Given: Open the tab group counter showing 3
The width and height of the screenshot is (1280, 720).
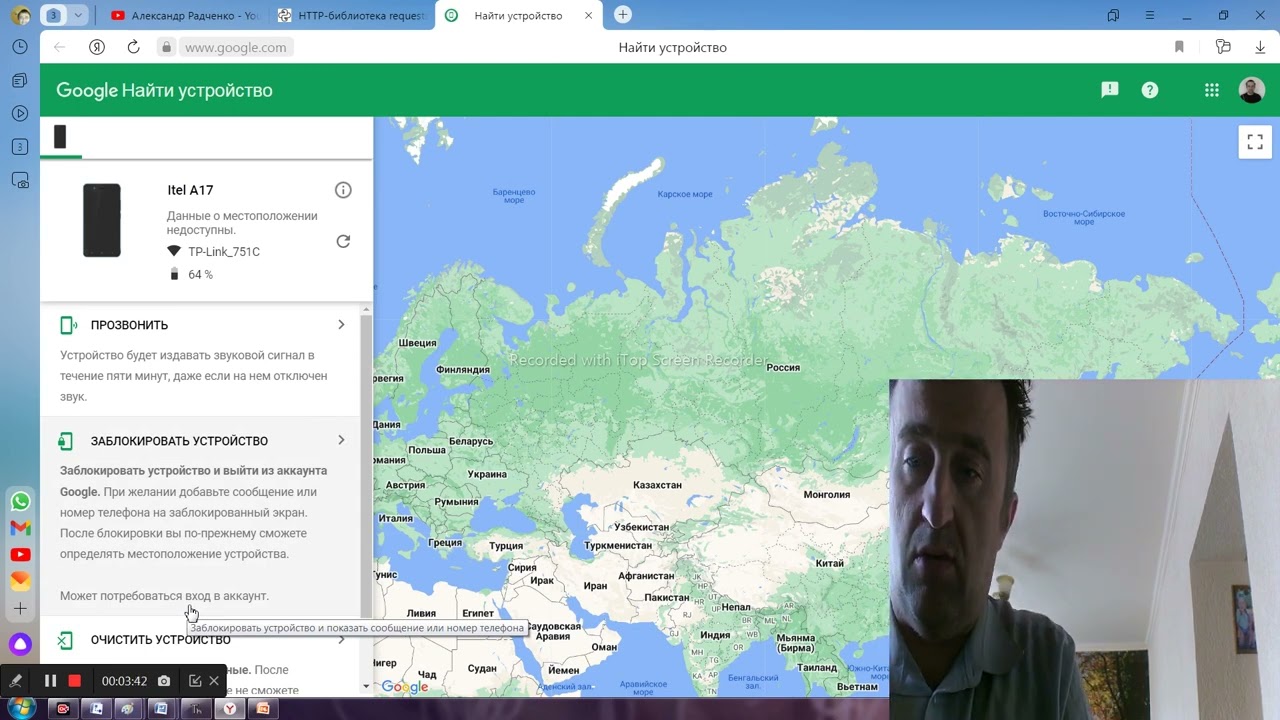Looking at the screenshot, I should click(x=54, y=15).
